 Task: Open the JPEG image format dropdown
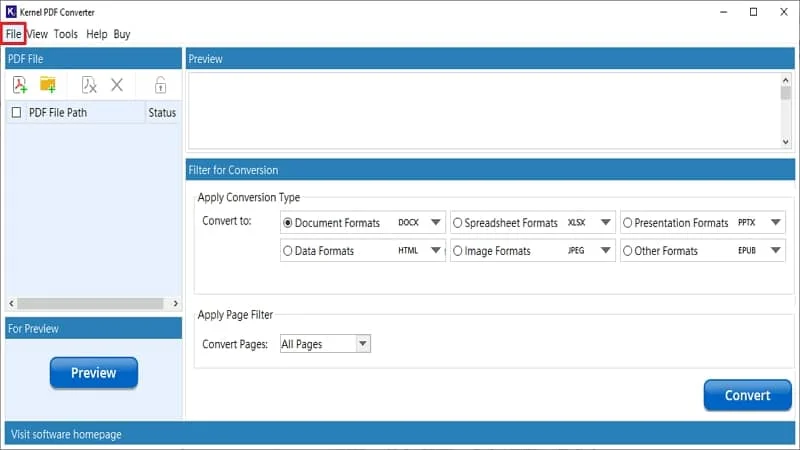coord(606,250)
